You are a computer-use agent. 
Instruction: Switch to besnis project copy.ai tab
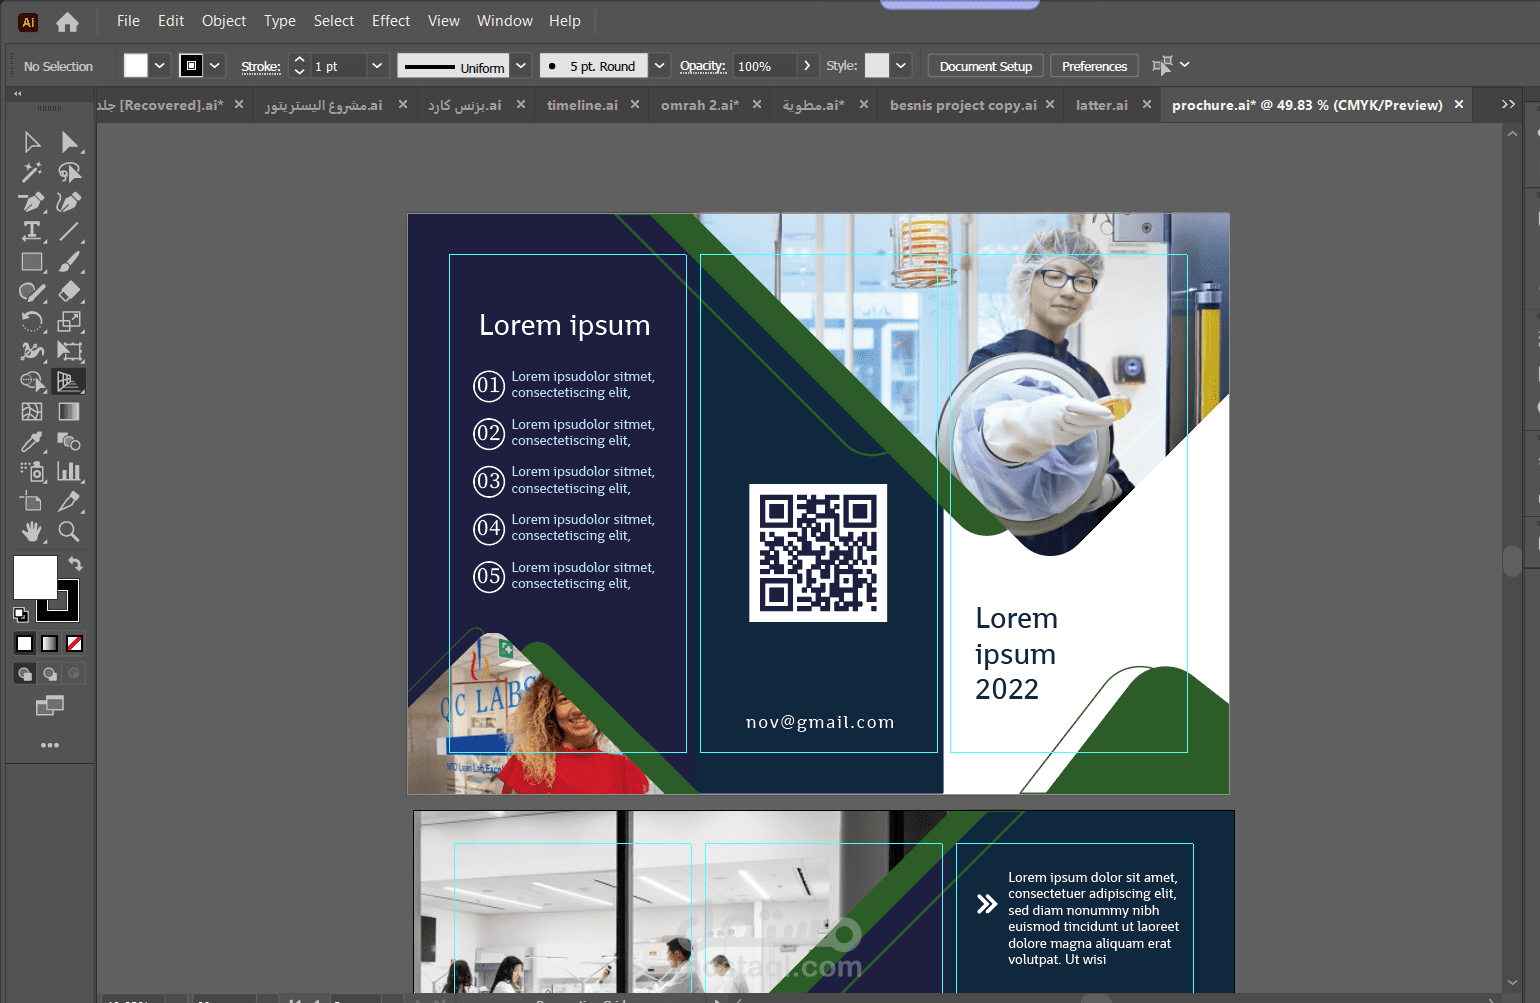(963, 105)
